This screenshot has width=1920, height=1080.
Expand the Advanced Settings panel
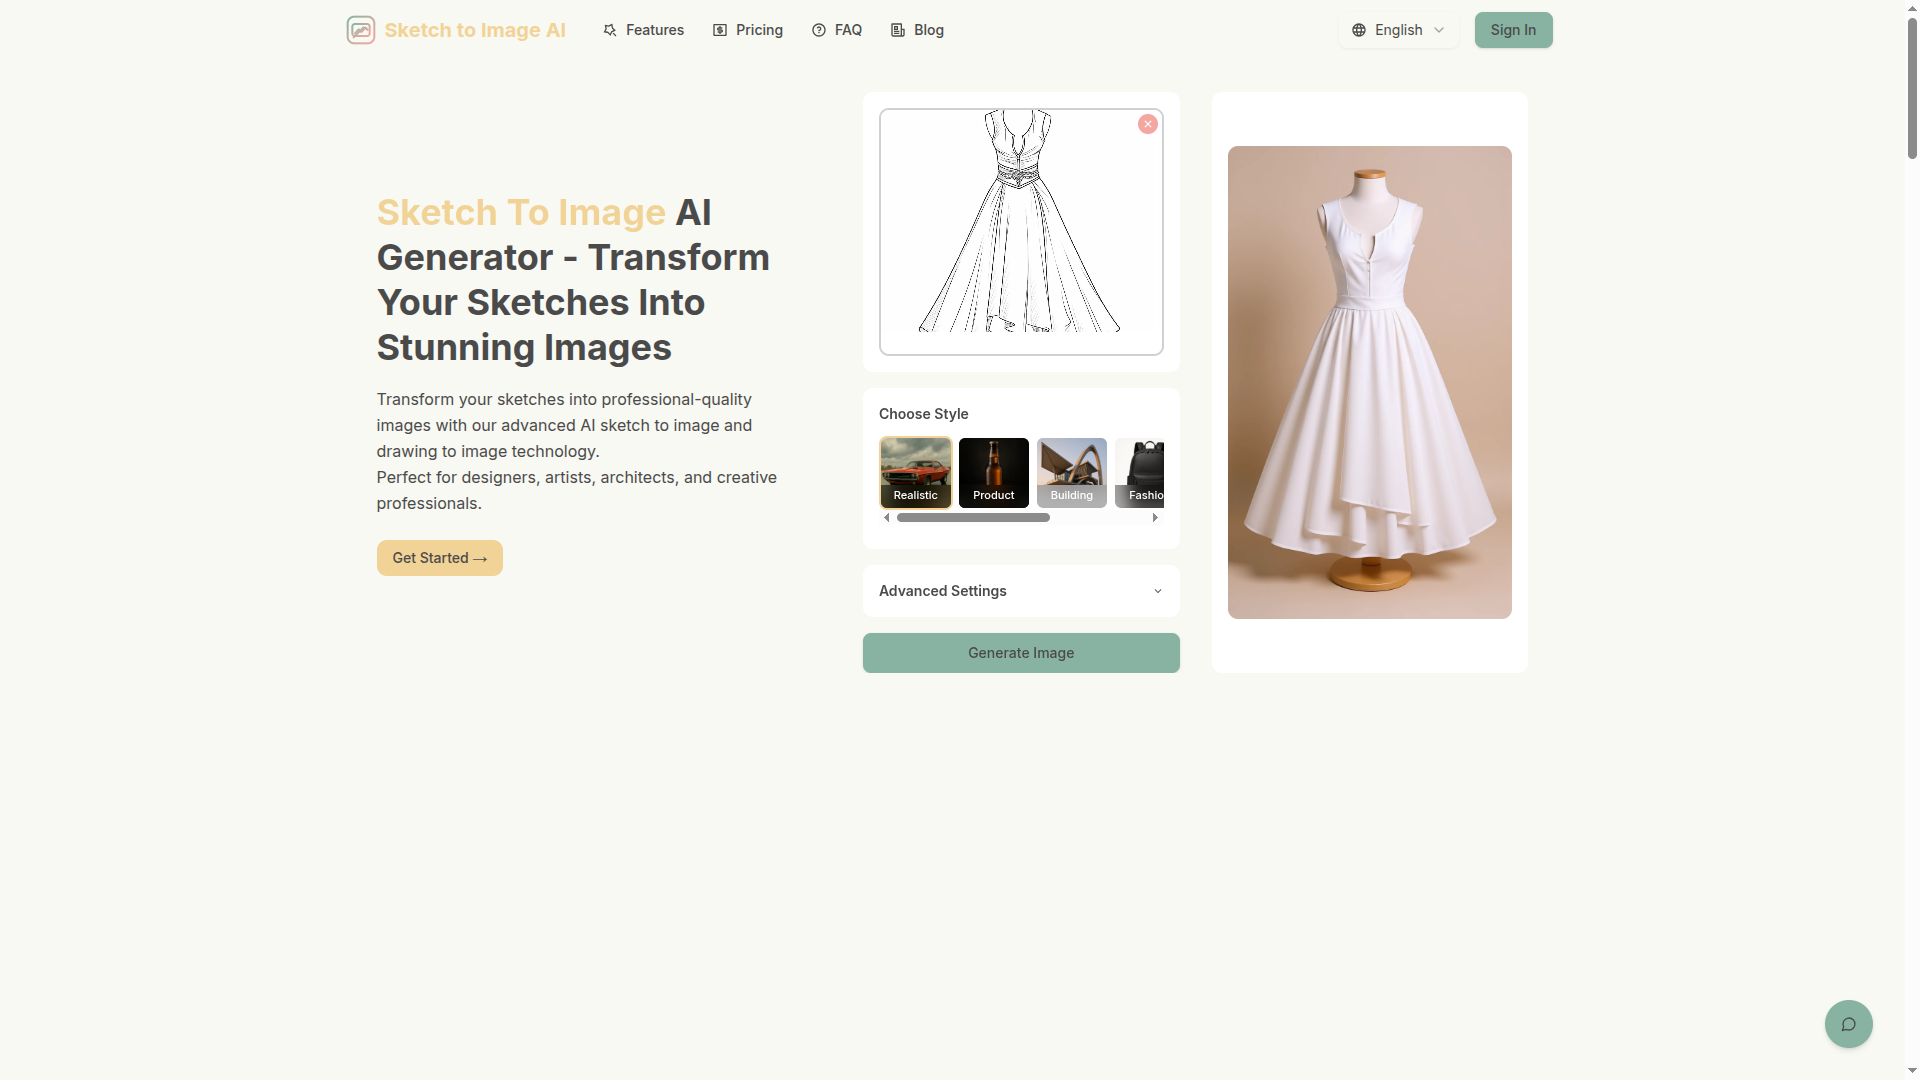1021,591
